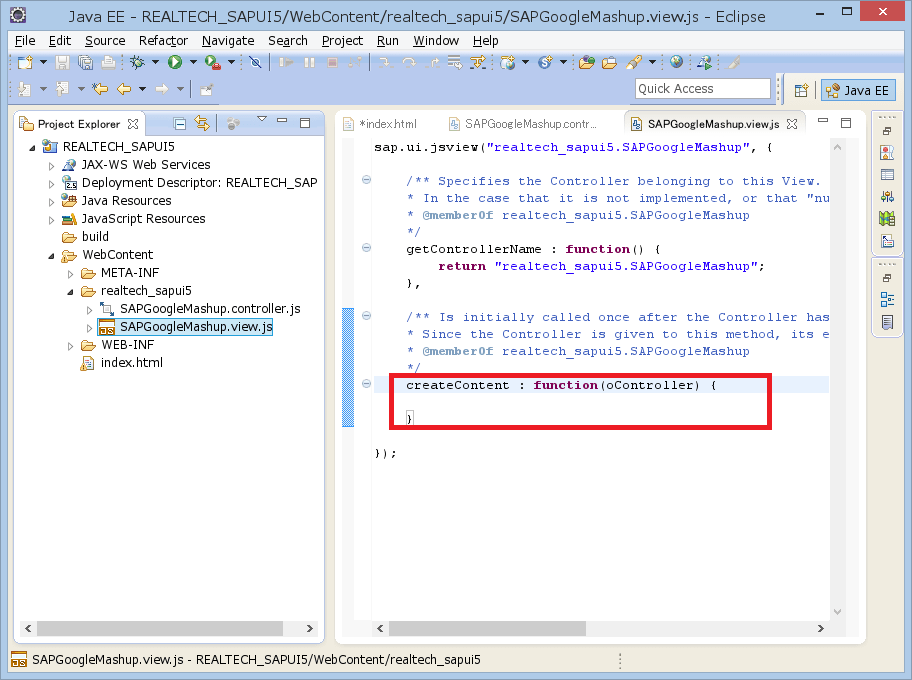
Task: Open the Web Browser globe icon
Action: tap(676, 62)
